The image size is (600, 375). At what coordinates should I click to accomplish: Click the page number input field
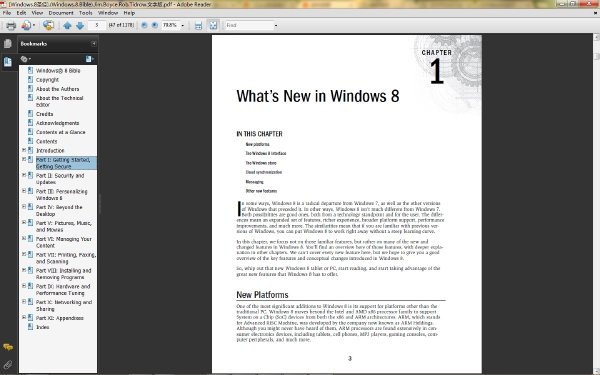[x=97, y=25]
